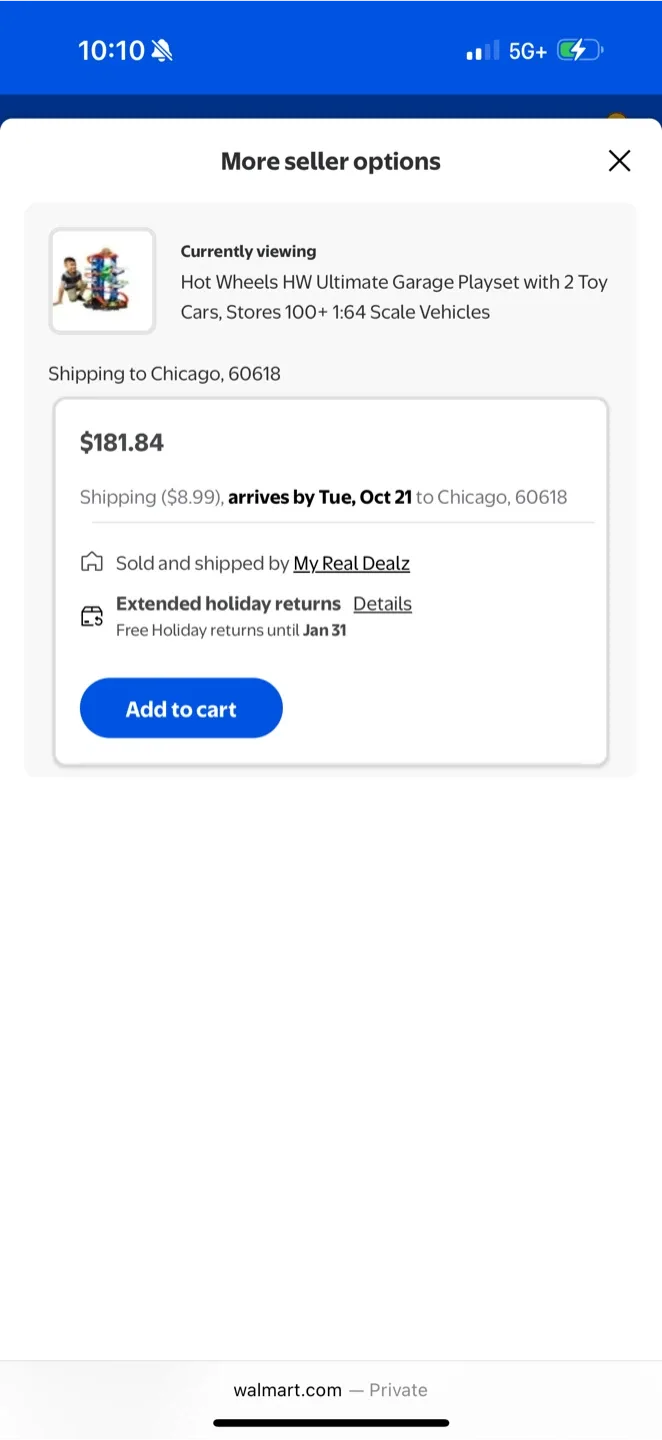Click the storefront icon beside seller name

pos(92,563)
